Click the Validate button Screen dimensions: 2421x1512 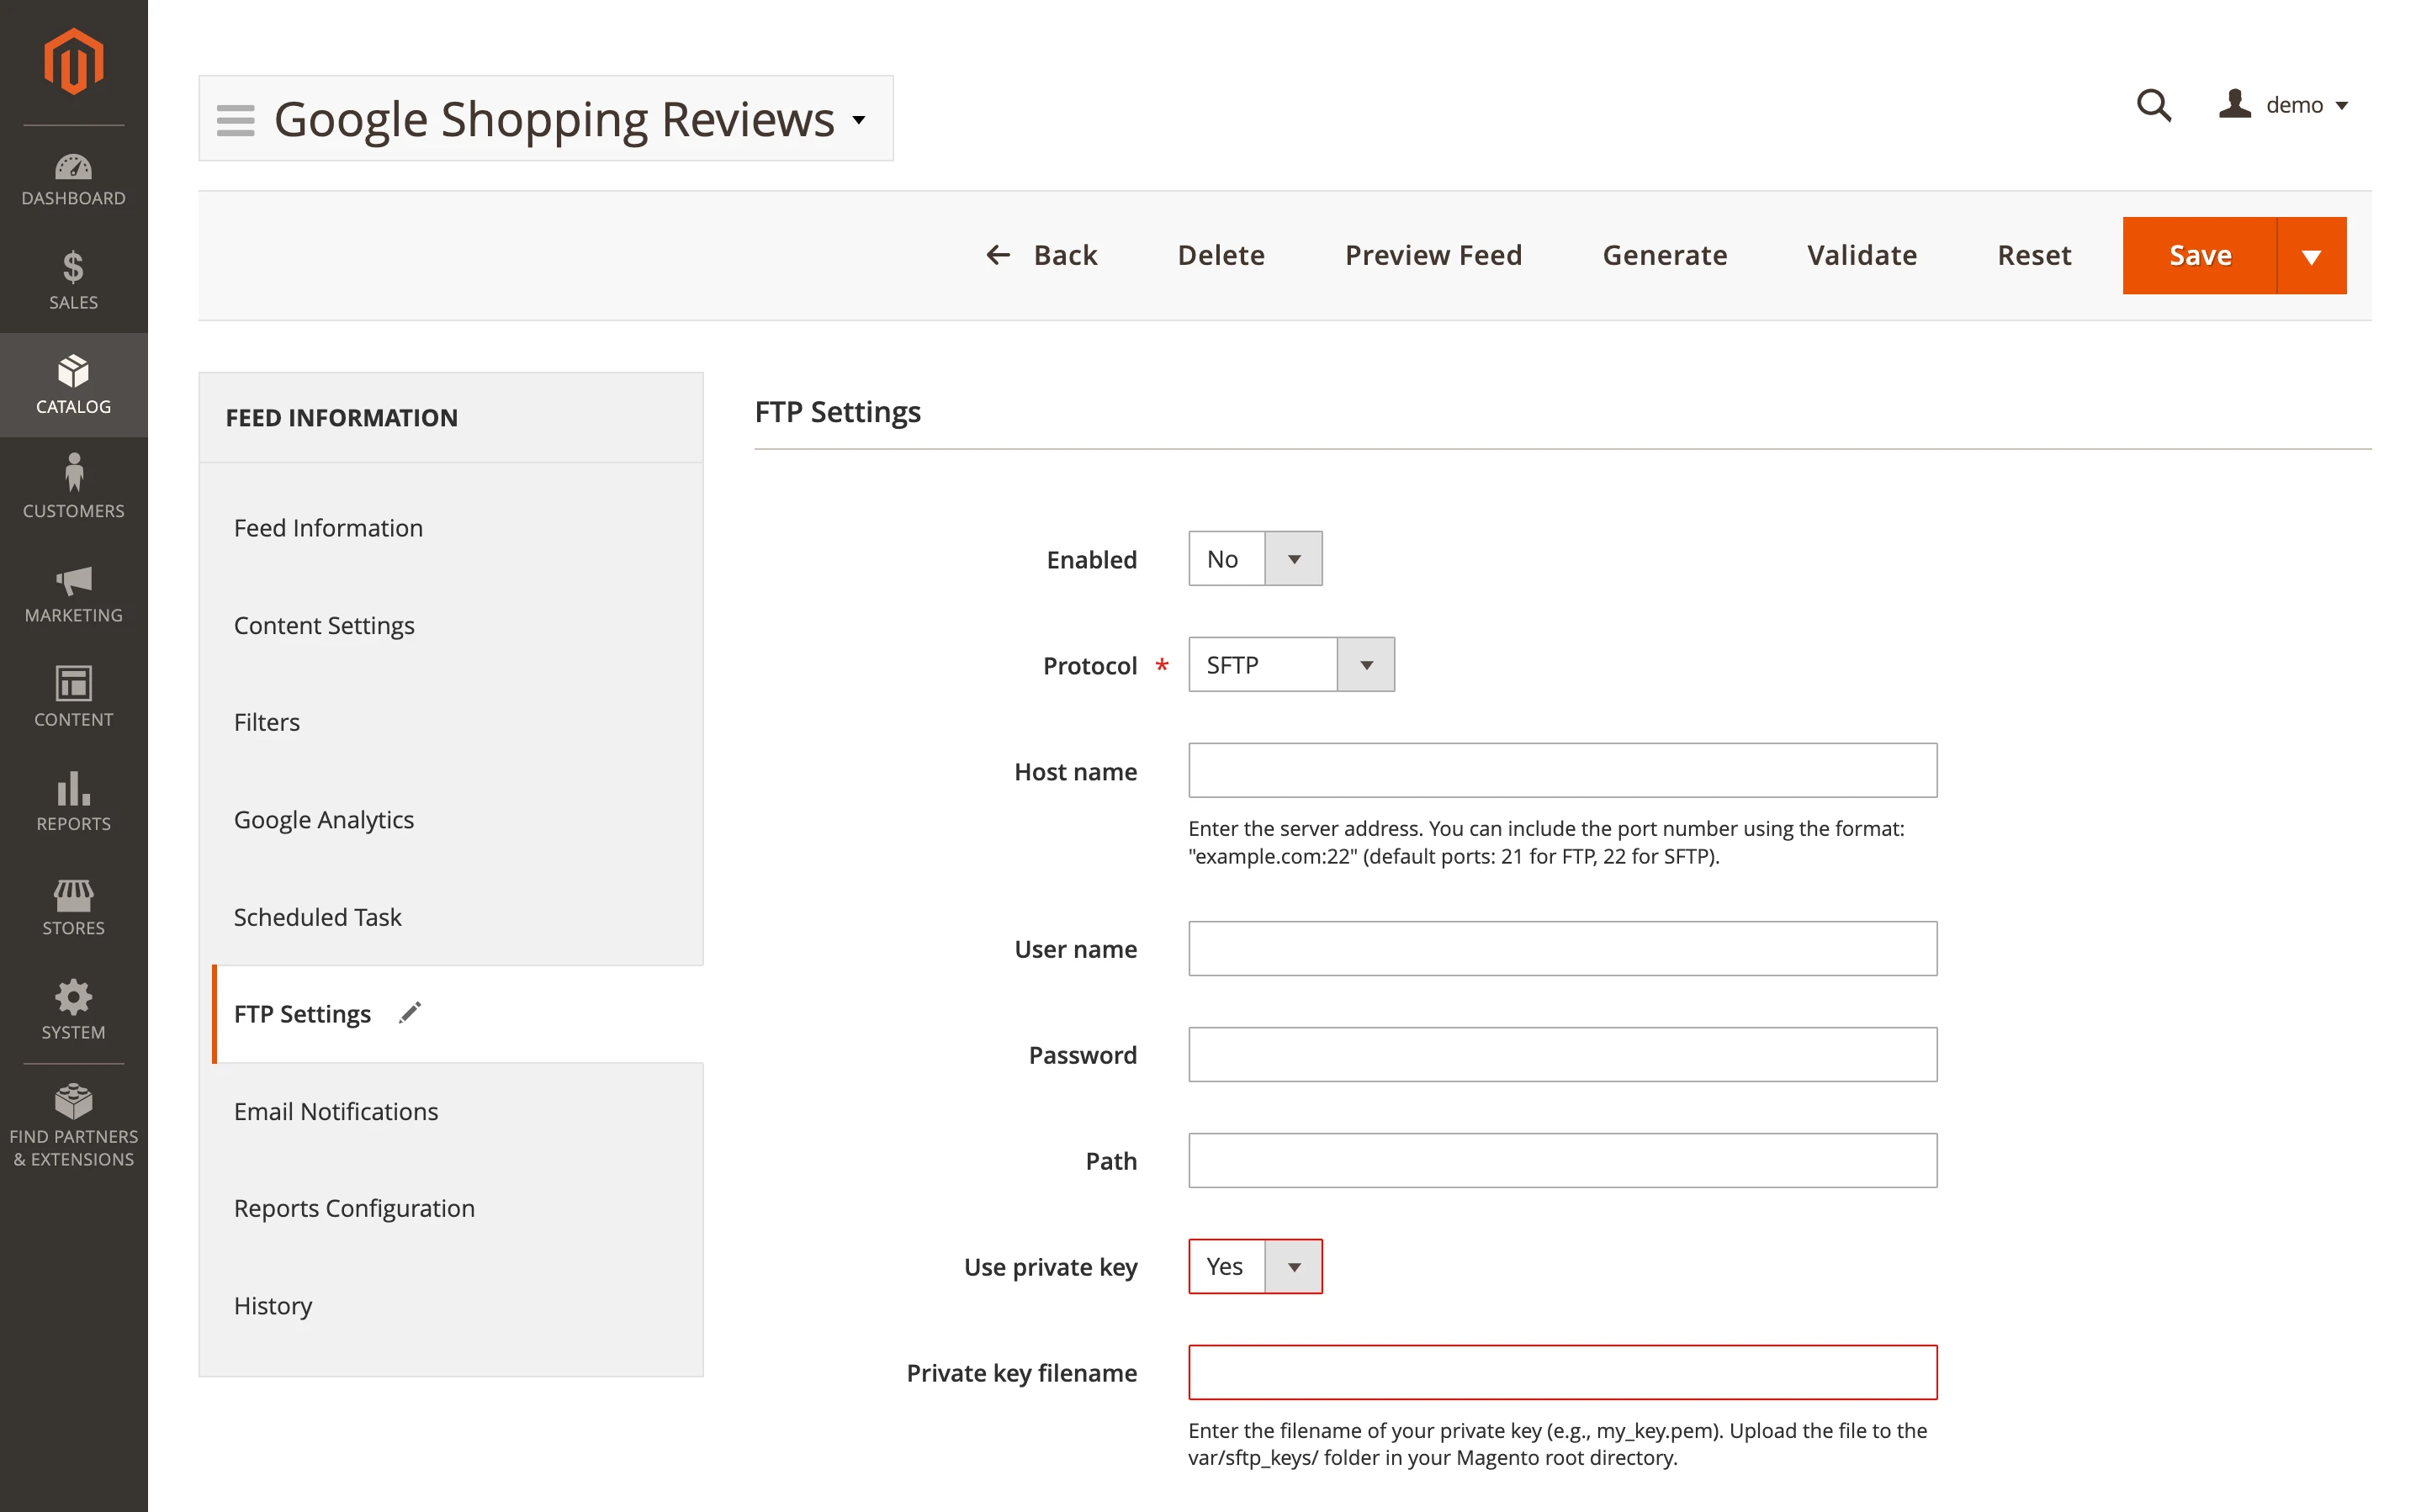click(x=1861, y=256)
